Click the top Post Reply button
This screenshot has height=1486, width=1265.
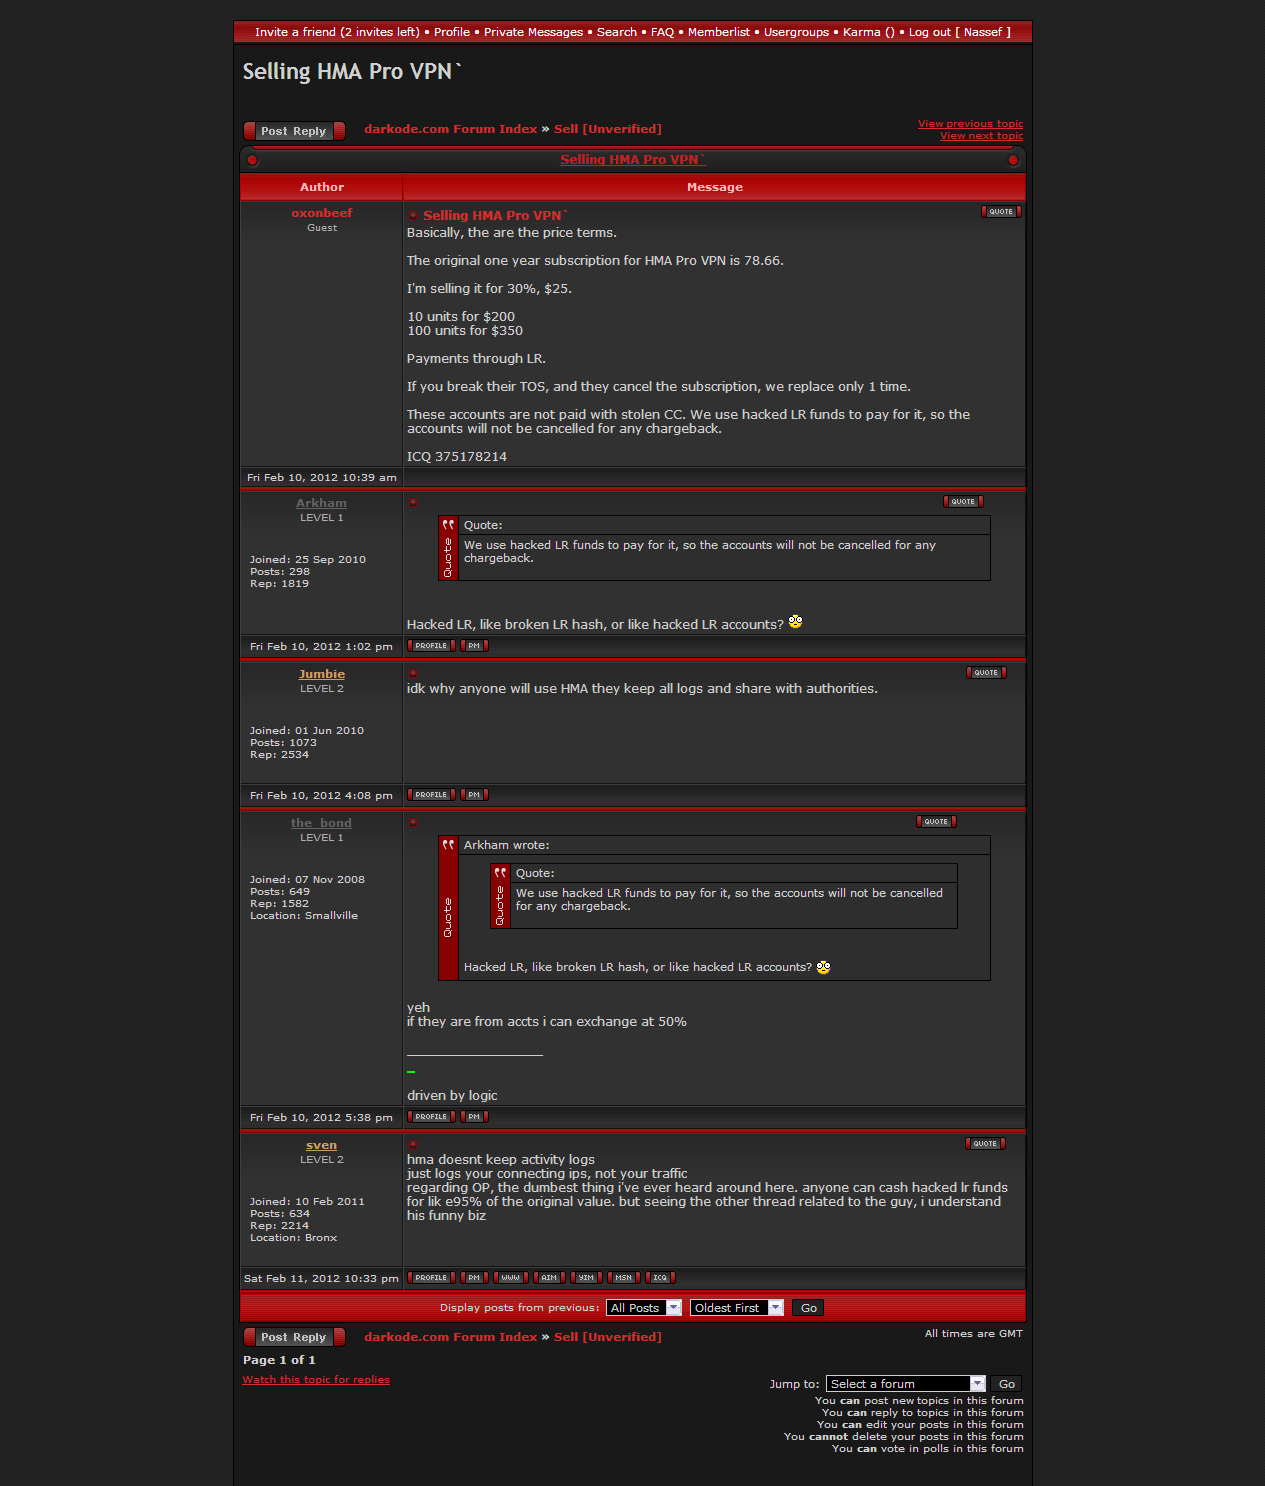[x=294, y=131]
